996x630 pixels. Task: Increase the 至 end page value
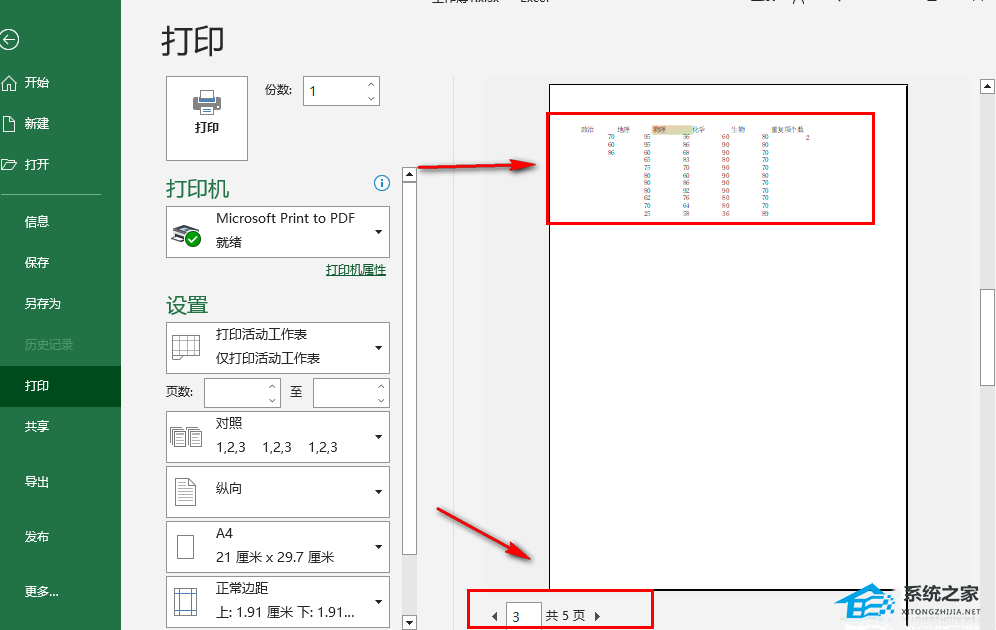[x=381, y=386]
